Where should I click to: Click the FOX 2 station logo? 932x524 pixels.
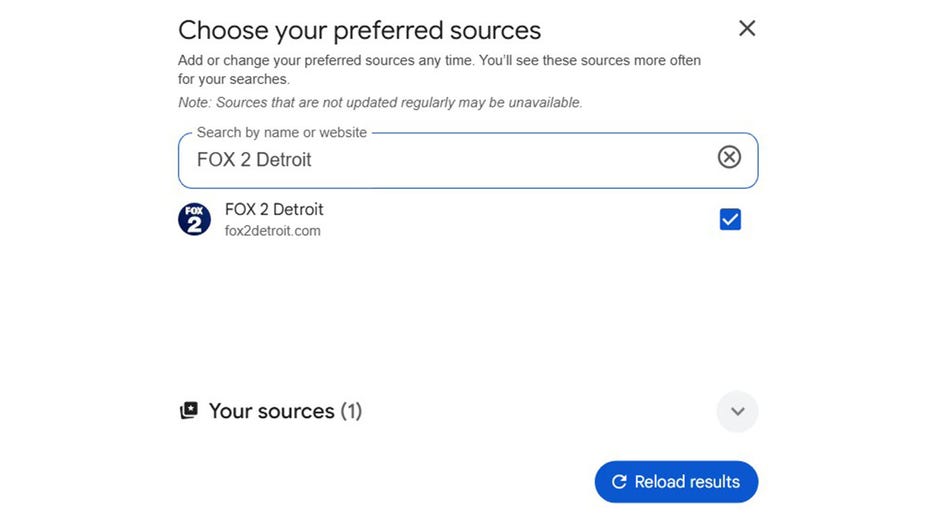click(194, 220)
